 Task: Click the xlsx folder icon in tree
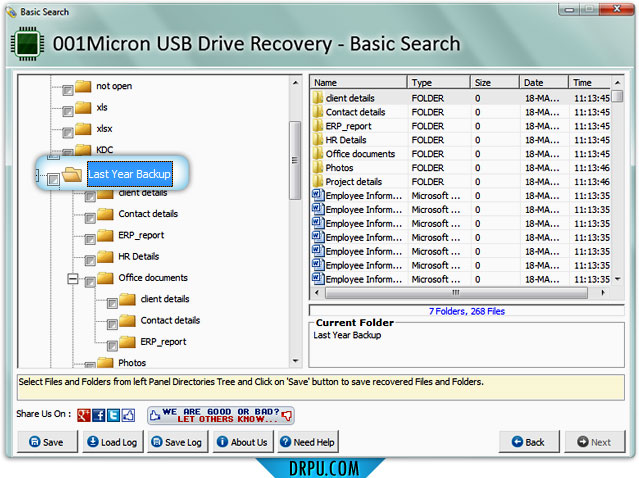[83, 129]
